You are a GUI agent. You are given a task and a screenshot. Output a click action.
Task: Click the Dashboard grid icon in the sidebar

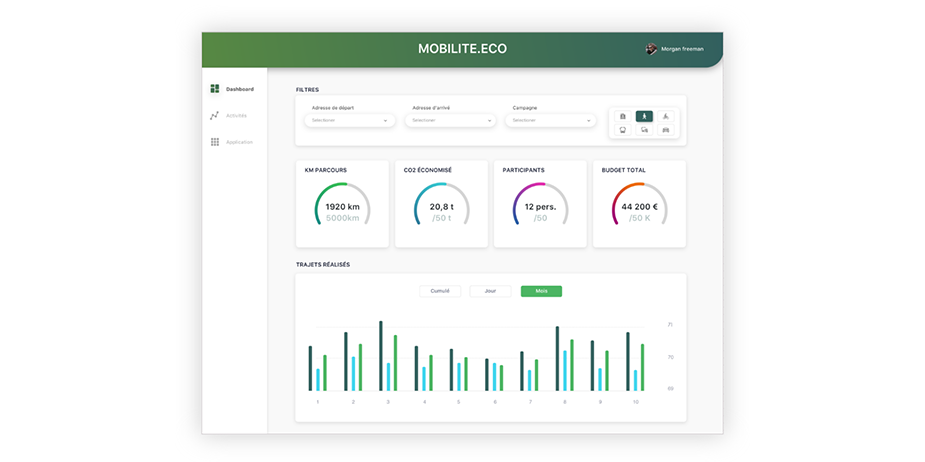[215, 89]
